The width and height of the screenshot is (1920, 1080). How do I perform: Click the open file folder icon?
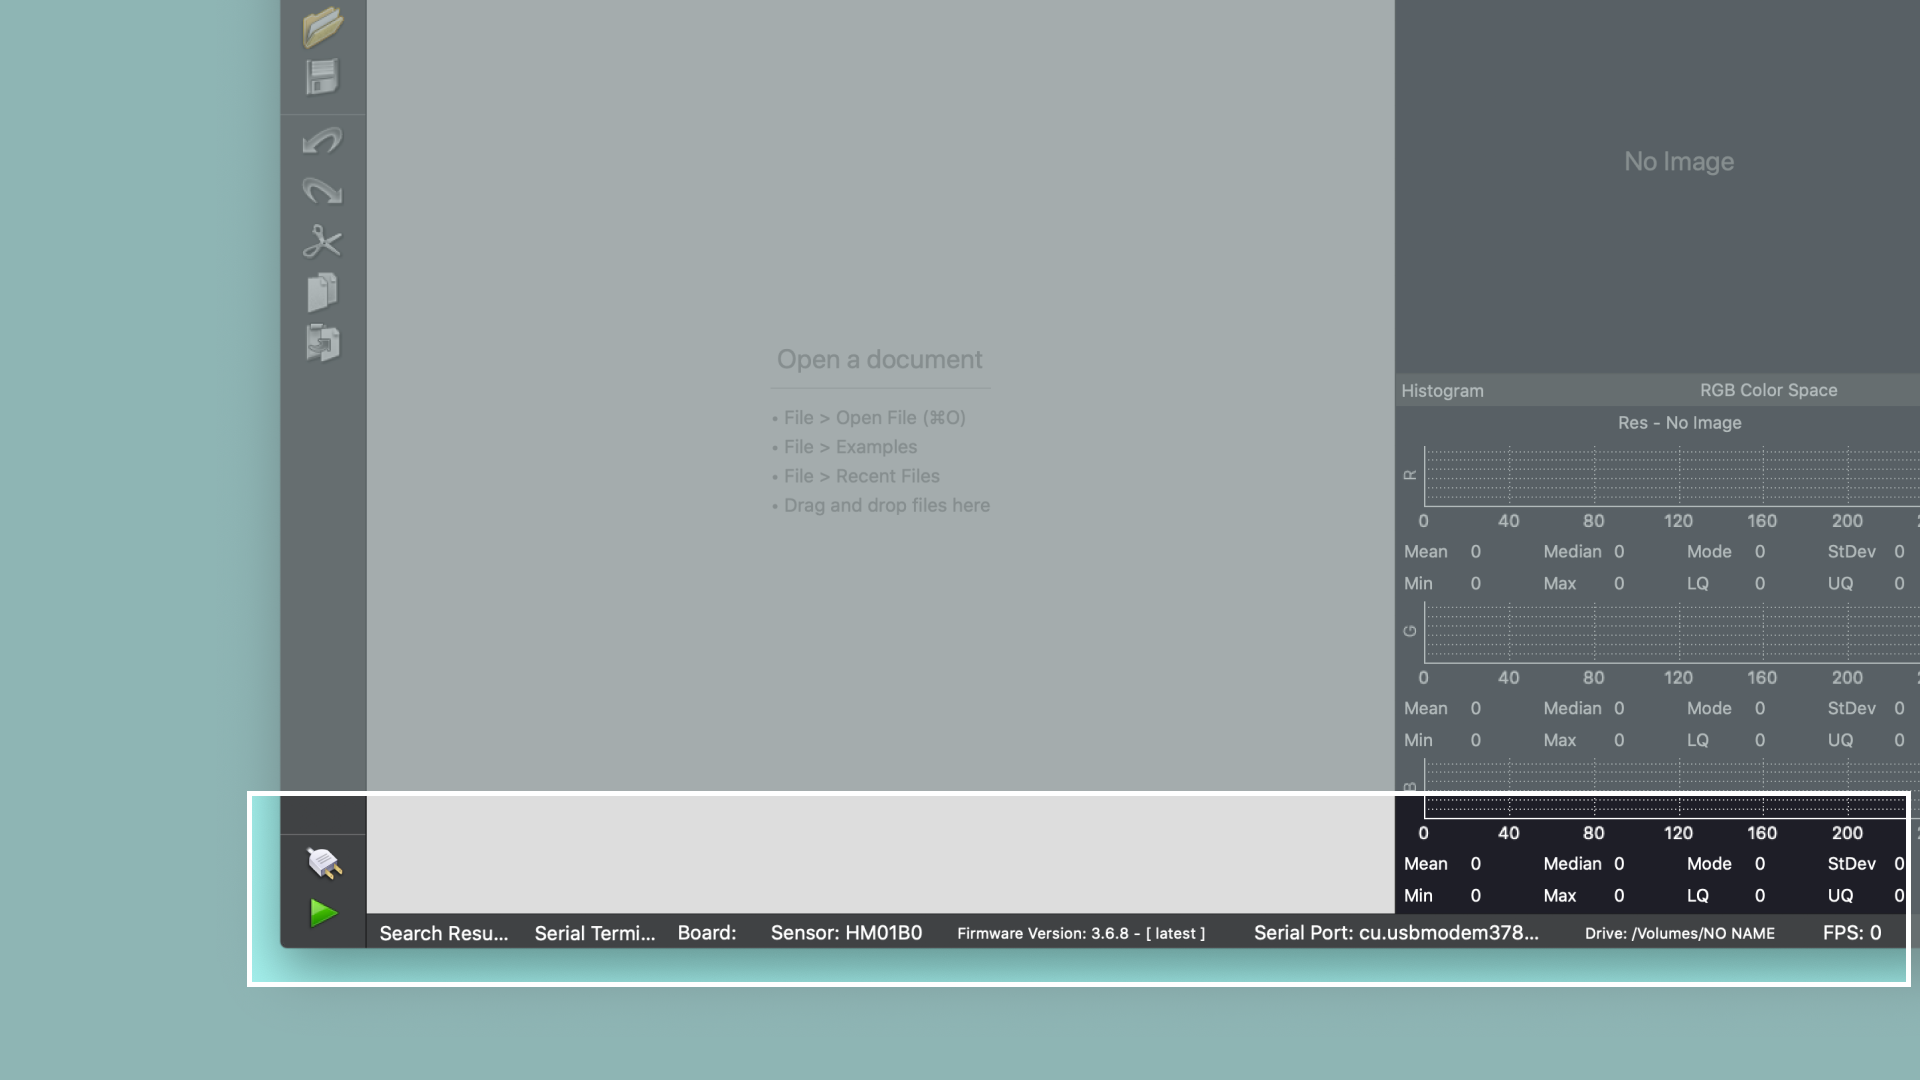coord(322,27)
